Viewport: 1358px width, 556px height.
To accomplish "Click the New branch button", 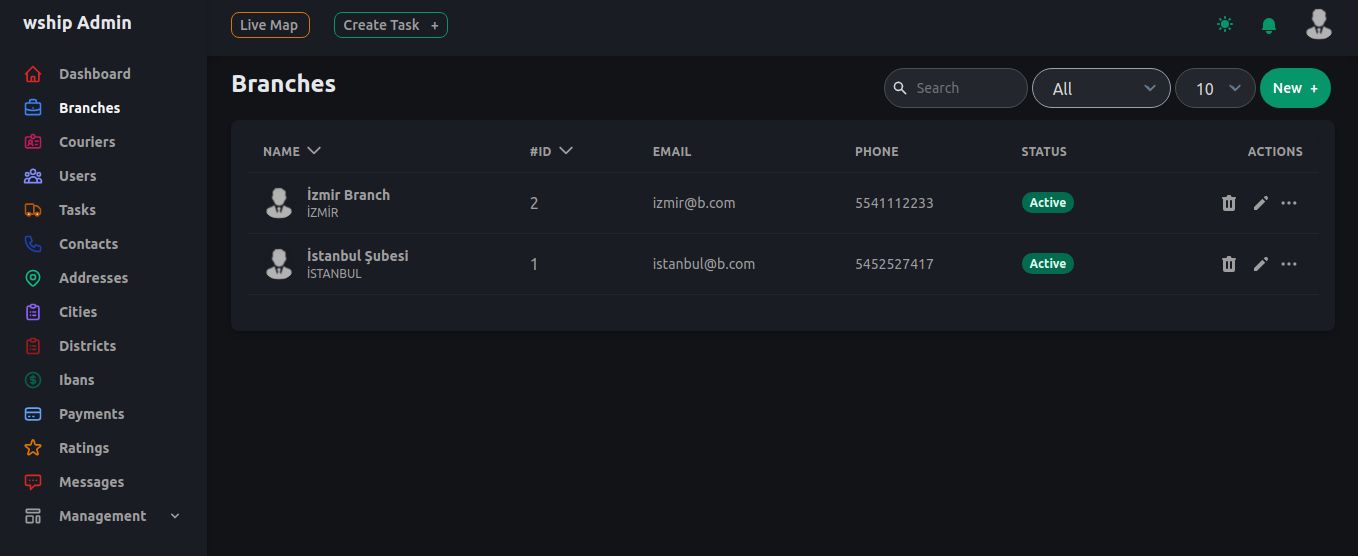I will 1295,88.
